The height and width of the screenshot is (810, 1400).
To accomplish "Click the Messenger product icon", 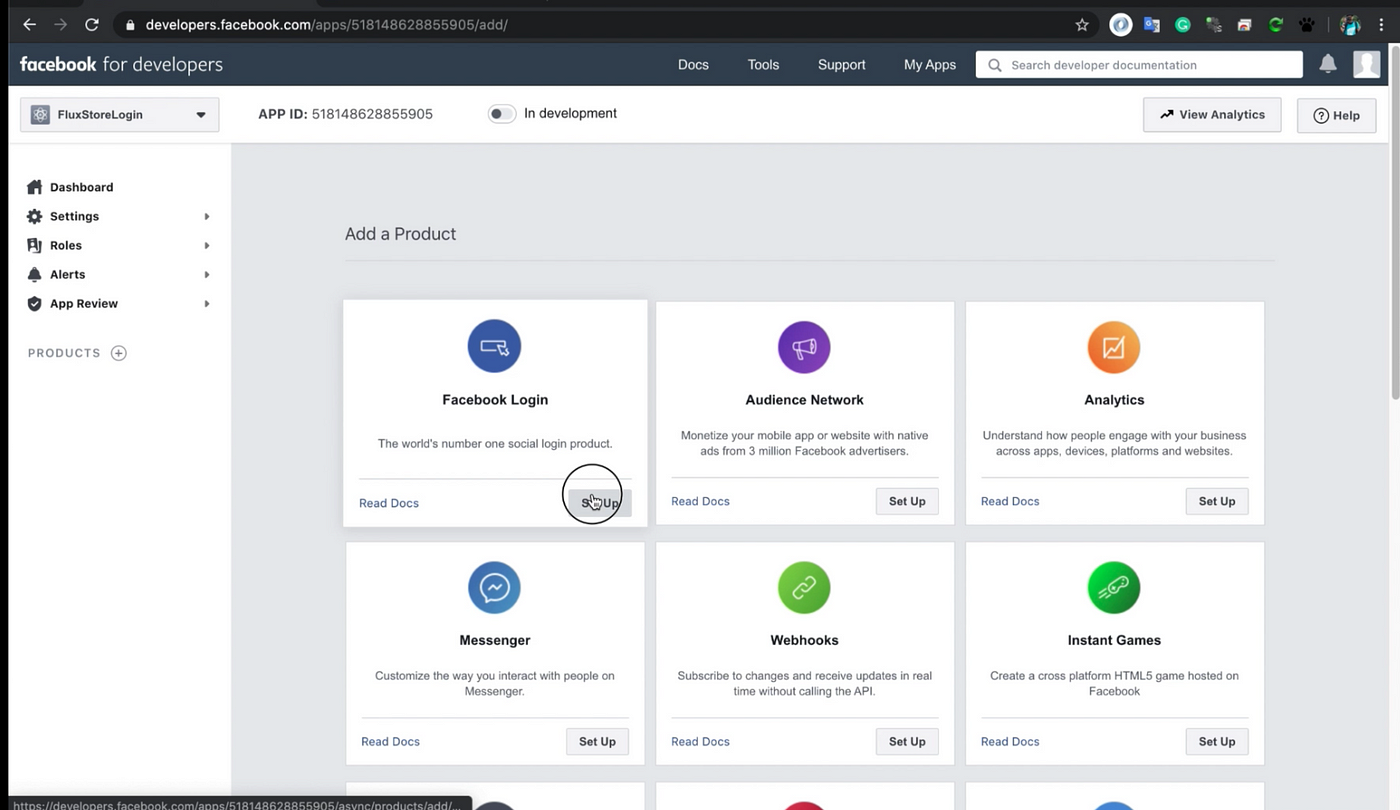I will [x=494, y=587].
